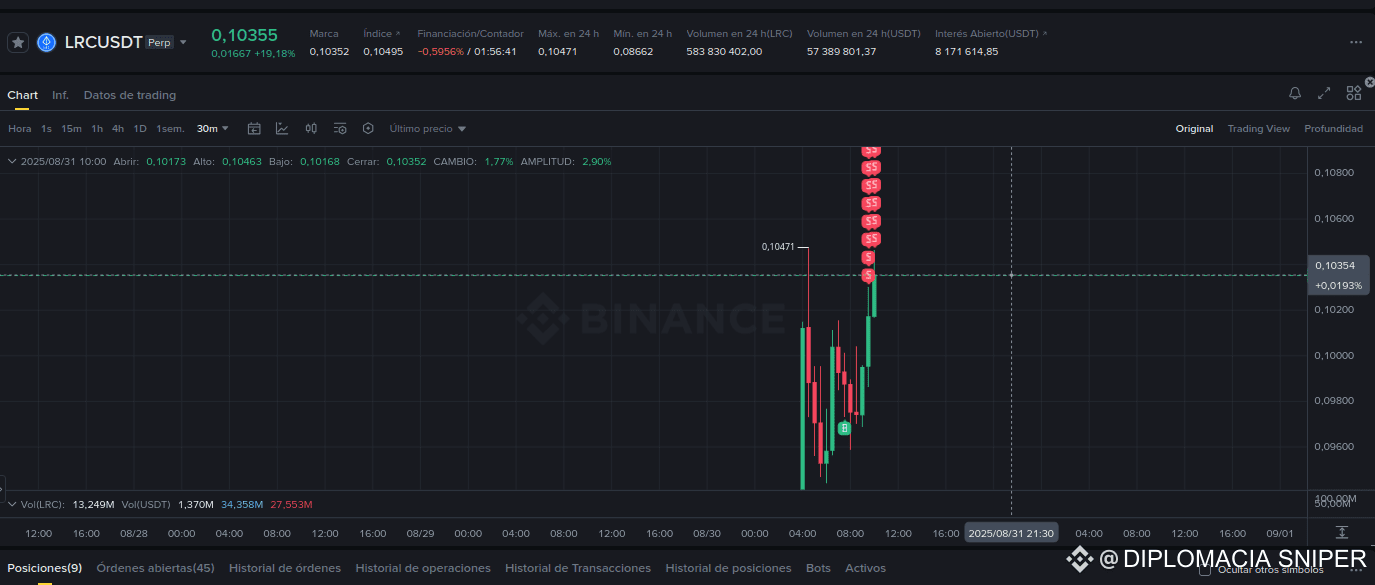
Task: Select the 1s interval
Action: tap(47, 128)
